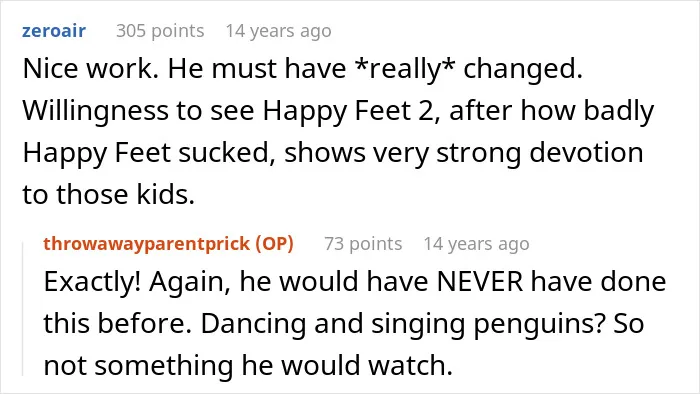Click the line 'Happy Feet sucked, shows very strong devotion'
The height and width of the screenshot is (394, 700).
tap(333, 153)
